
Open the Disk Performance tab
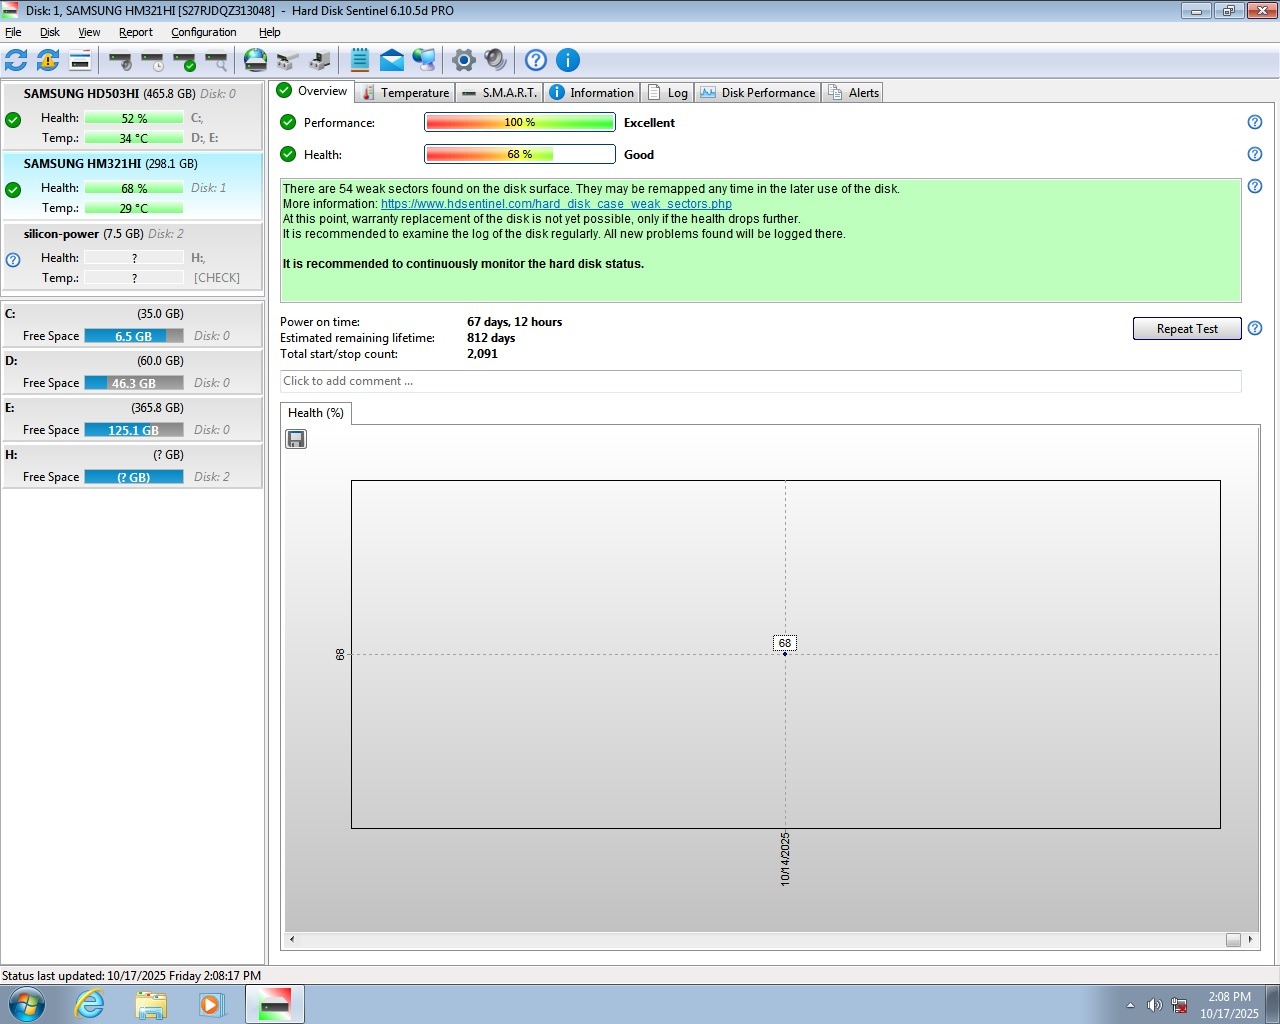(758, 93)
